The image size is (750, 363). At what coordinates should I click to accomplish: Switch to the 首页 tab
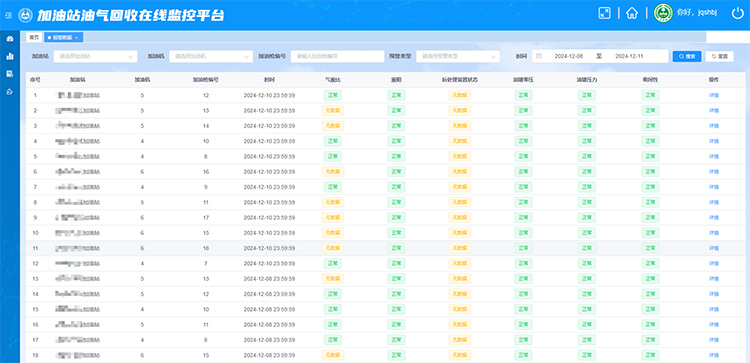click(34, 37)
